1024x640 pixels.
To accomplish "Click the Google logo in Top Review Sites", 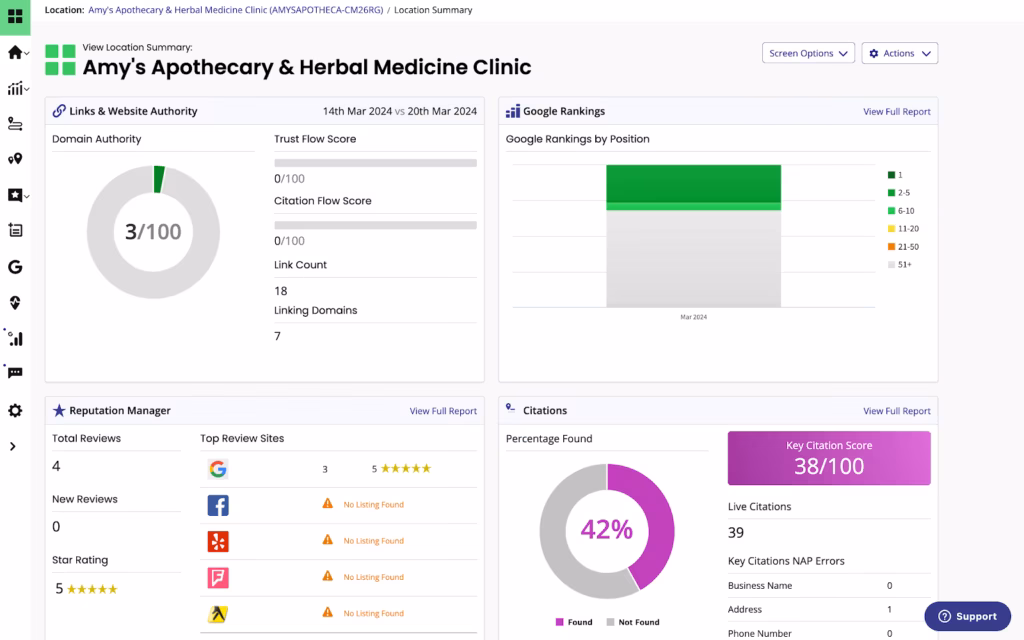I will [218, 469].
